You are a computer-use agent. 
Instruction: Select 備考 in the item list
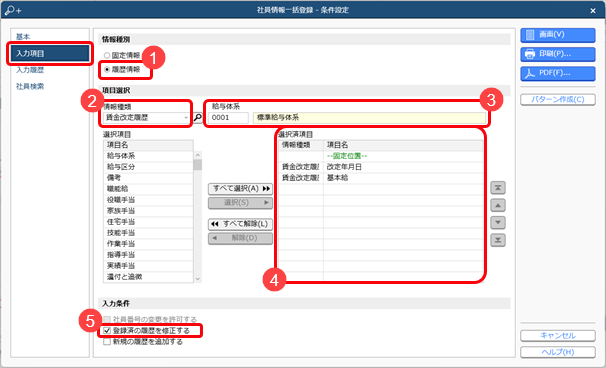pos(148,178)
